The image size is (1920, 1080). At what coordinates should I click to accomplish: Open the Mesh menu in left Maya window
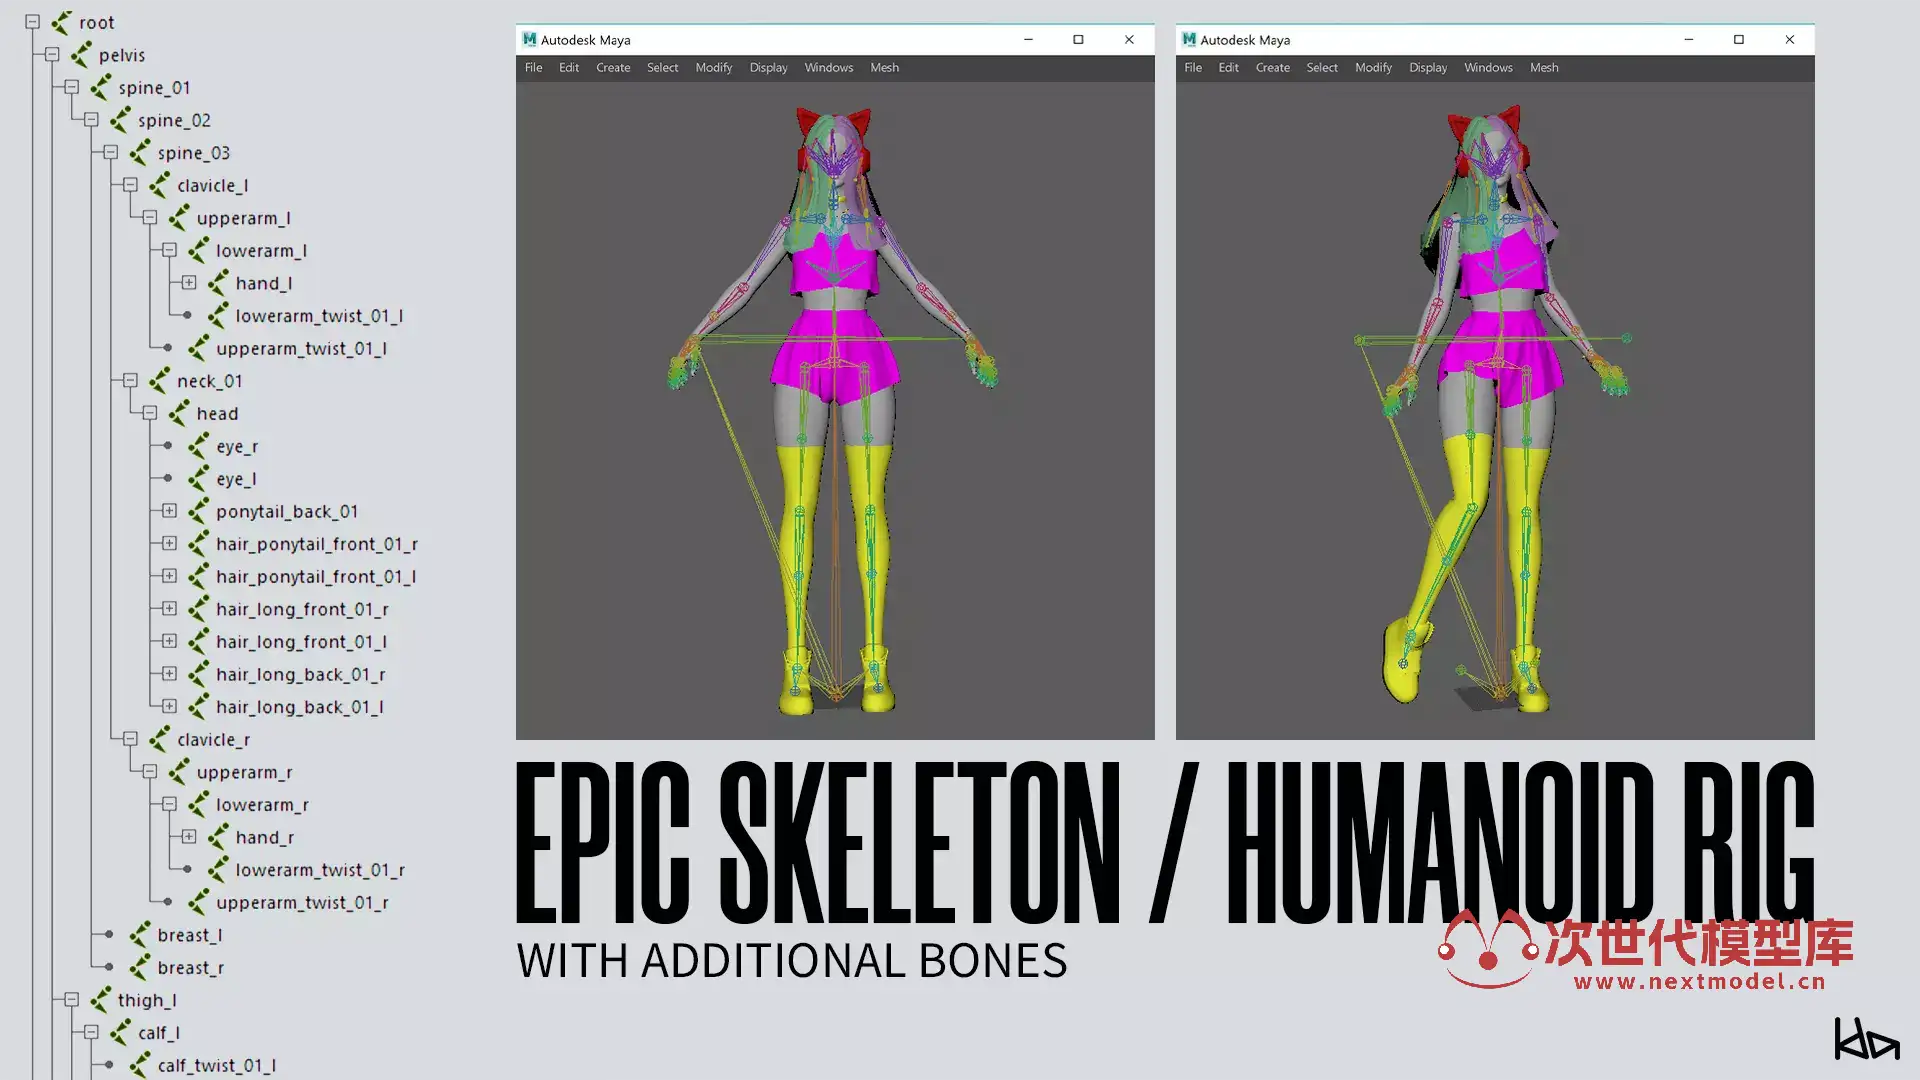click(x=884, y=68)
